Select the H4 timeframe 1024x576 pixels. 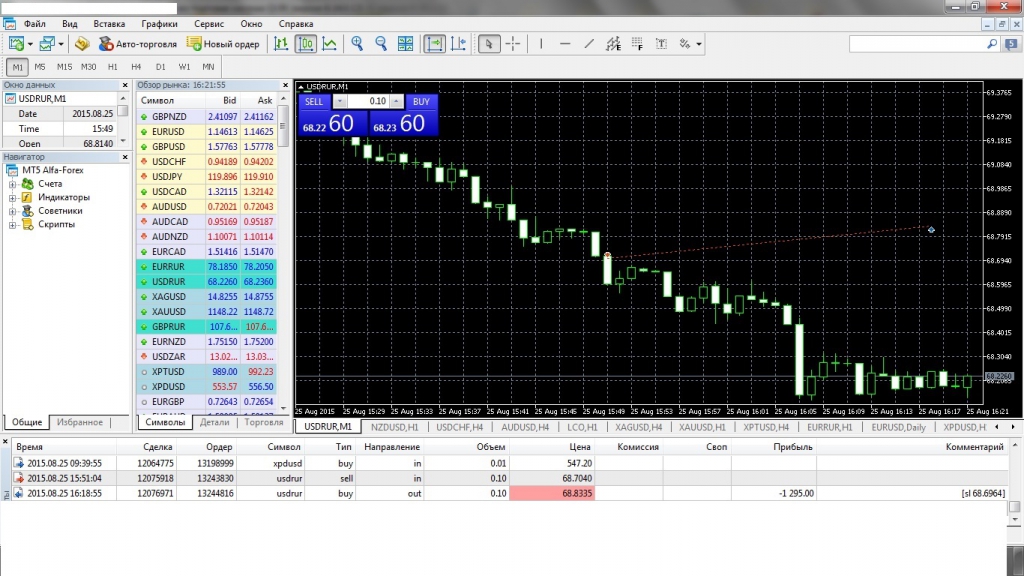tap(136, 67)
